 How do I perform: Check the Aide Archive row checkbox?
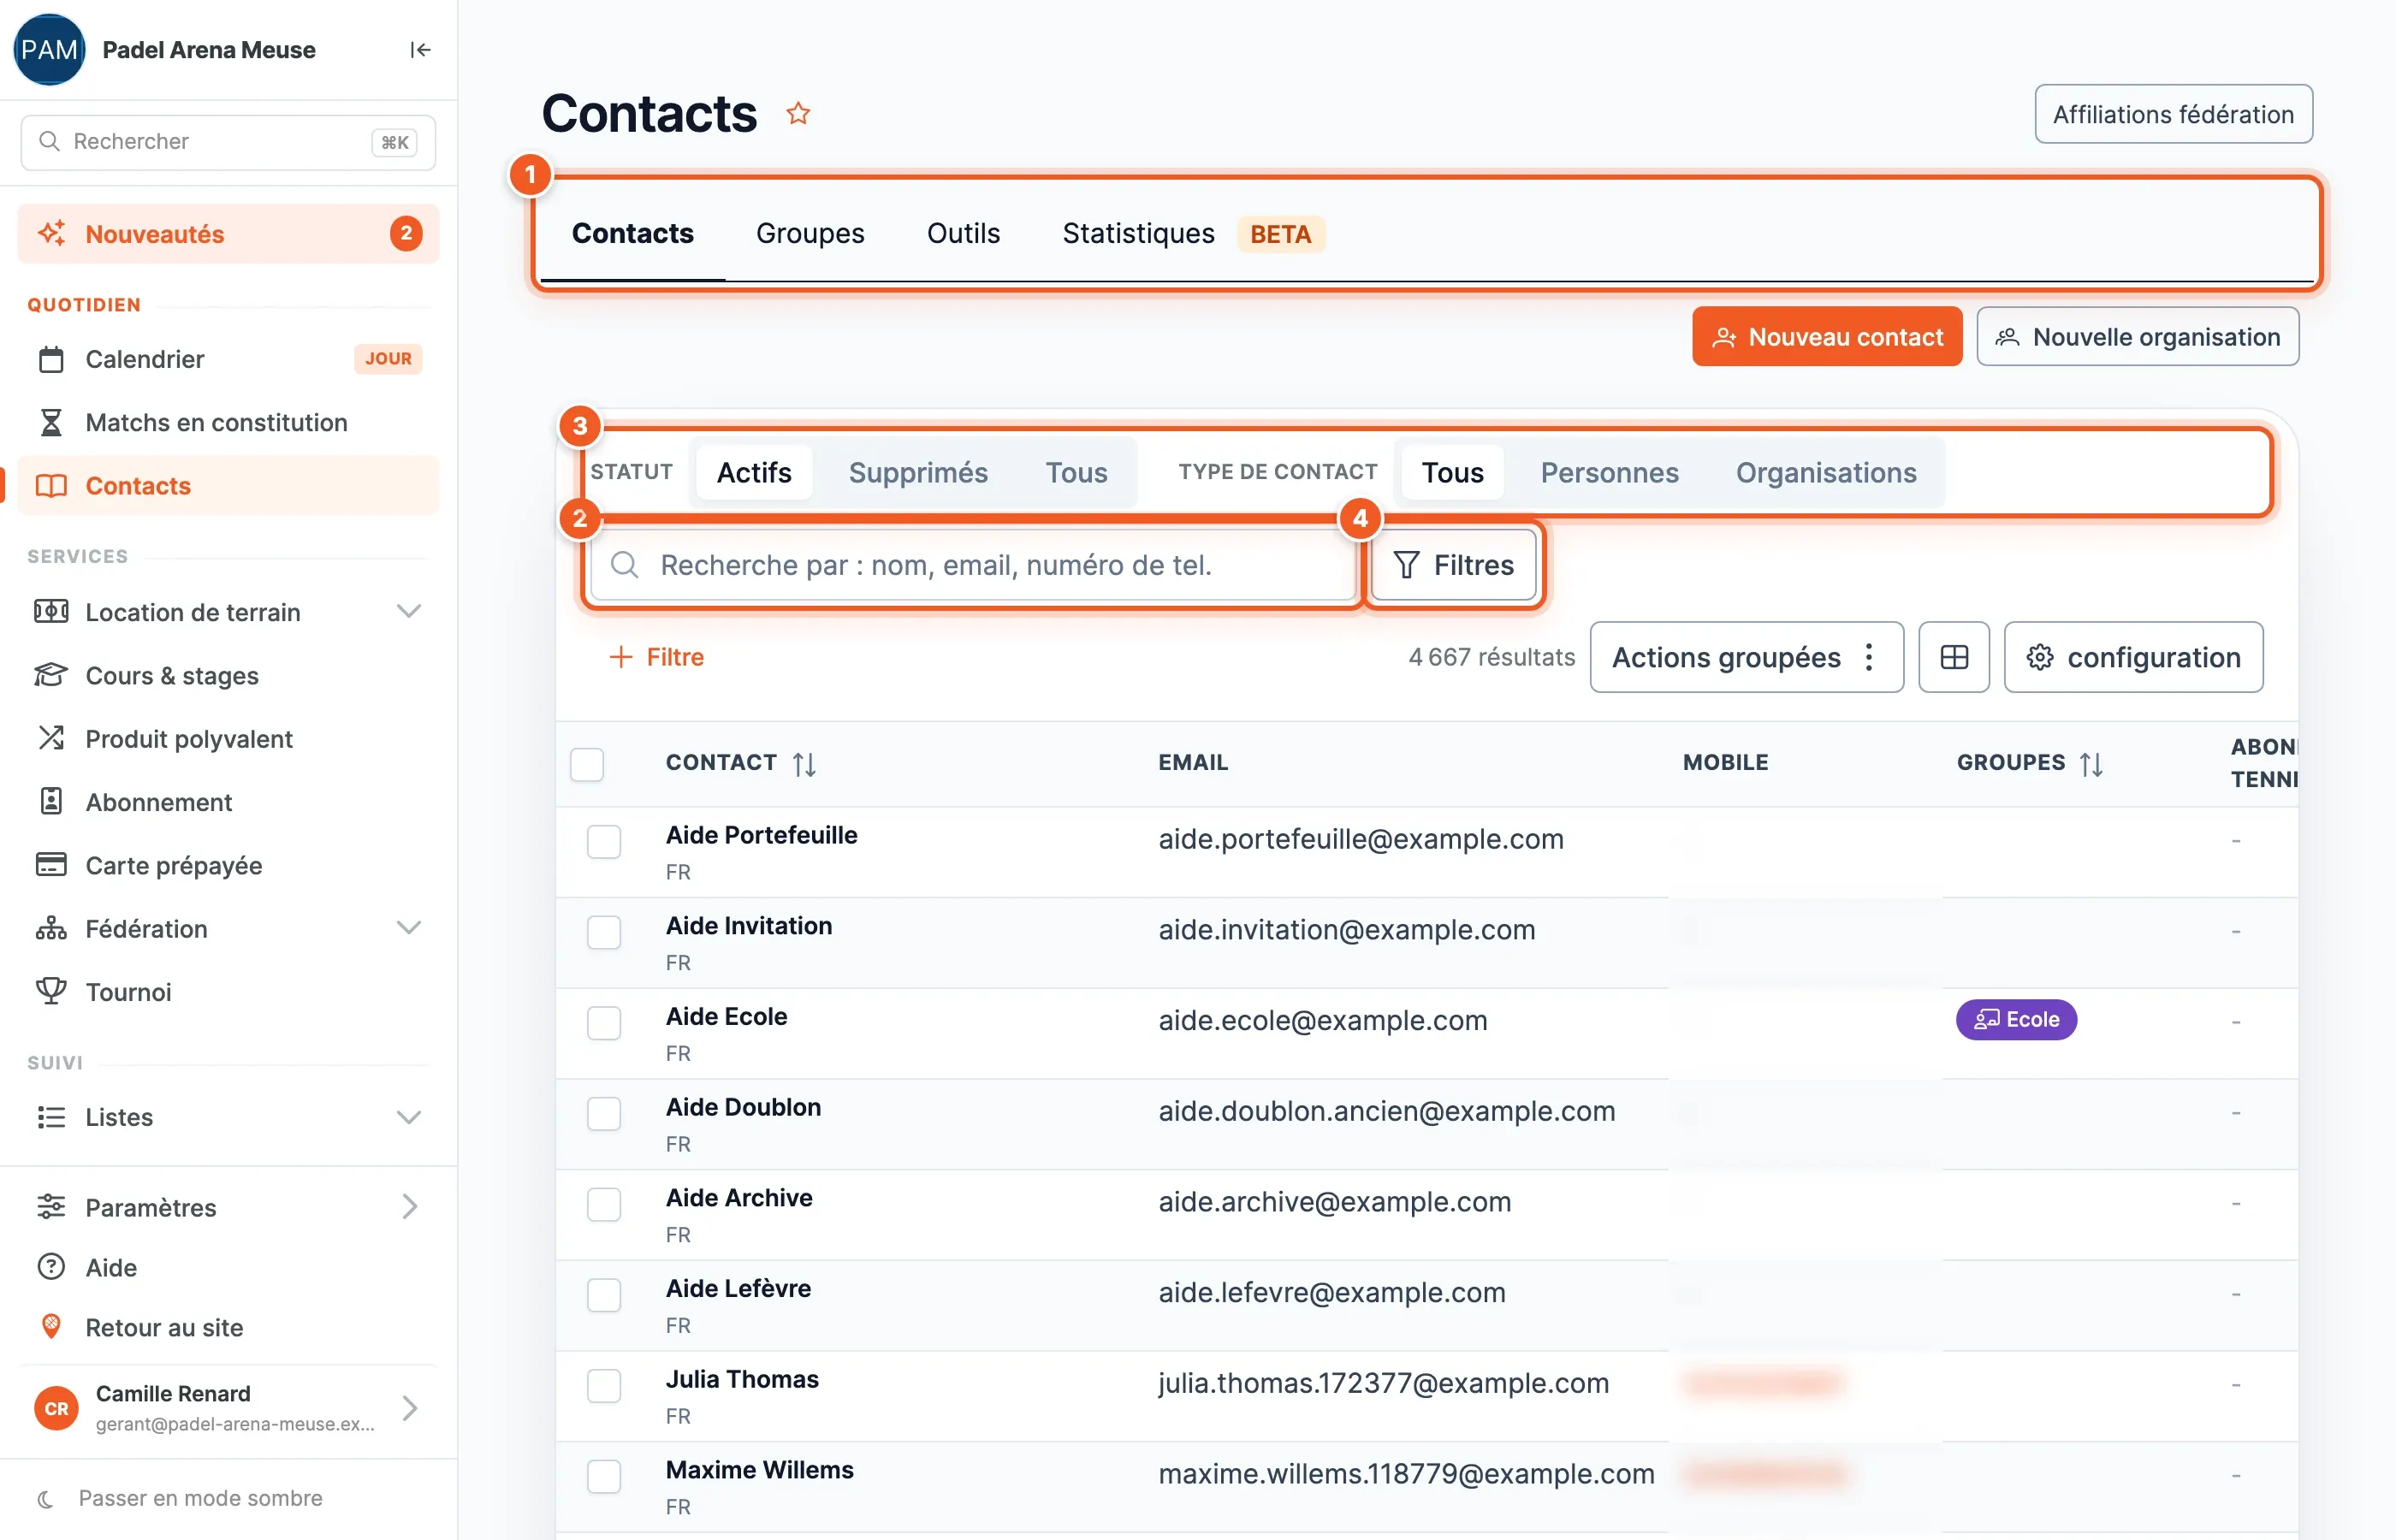(x=604, y=1204)
